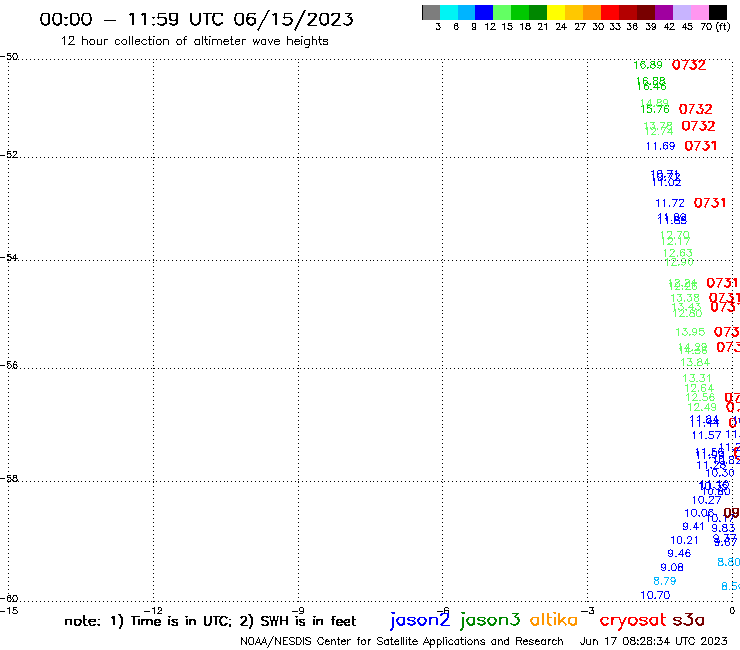Click the latitude axis label -56
Image resolution: width=740 pixels, height=650 pixels.
pyautogui.click(x=9, y=365)
